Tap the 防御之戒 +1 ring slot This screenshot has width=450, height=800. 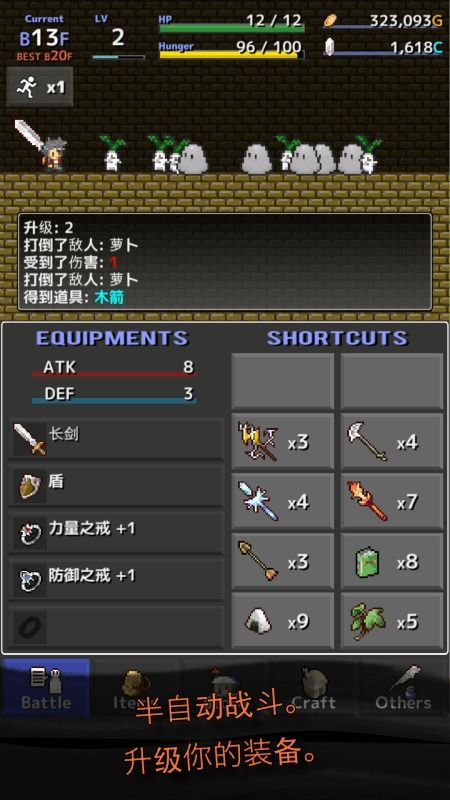click(x=116, y=580)
